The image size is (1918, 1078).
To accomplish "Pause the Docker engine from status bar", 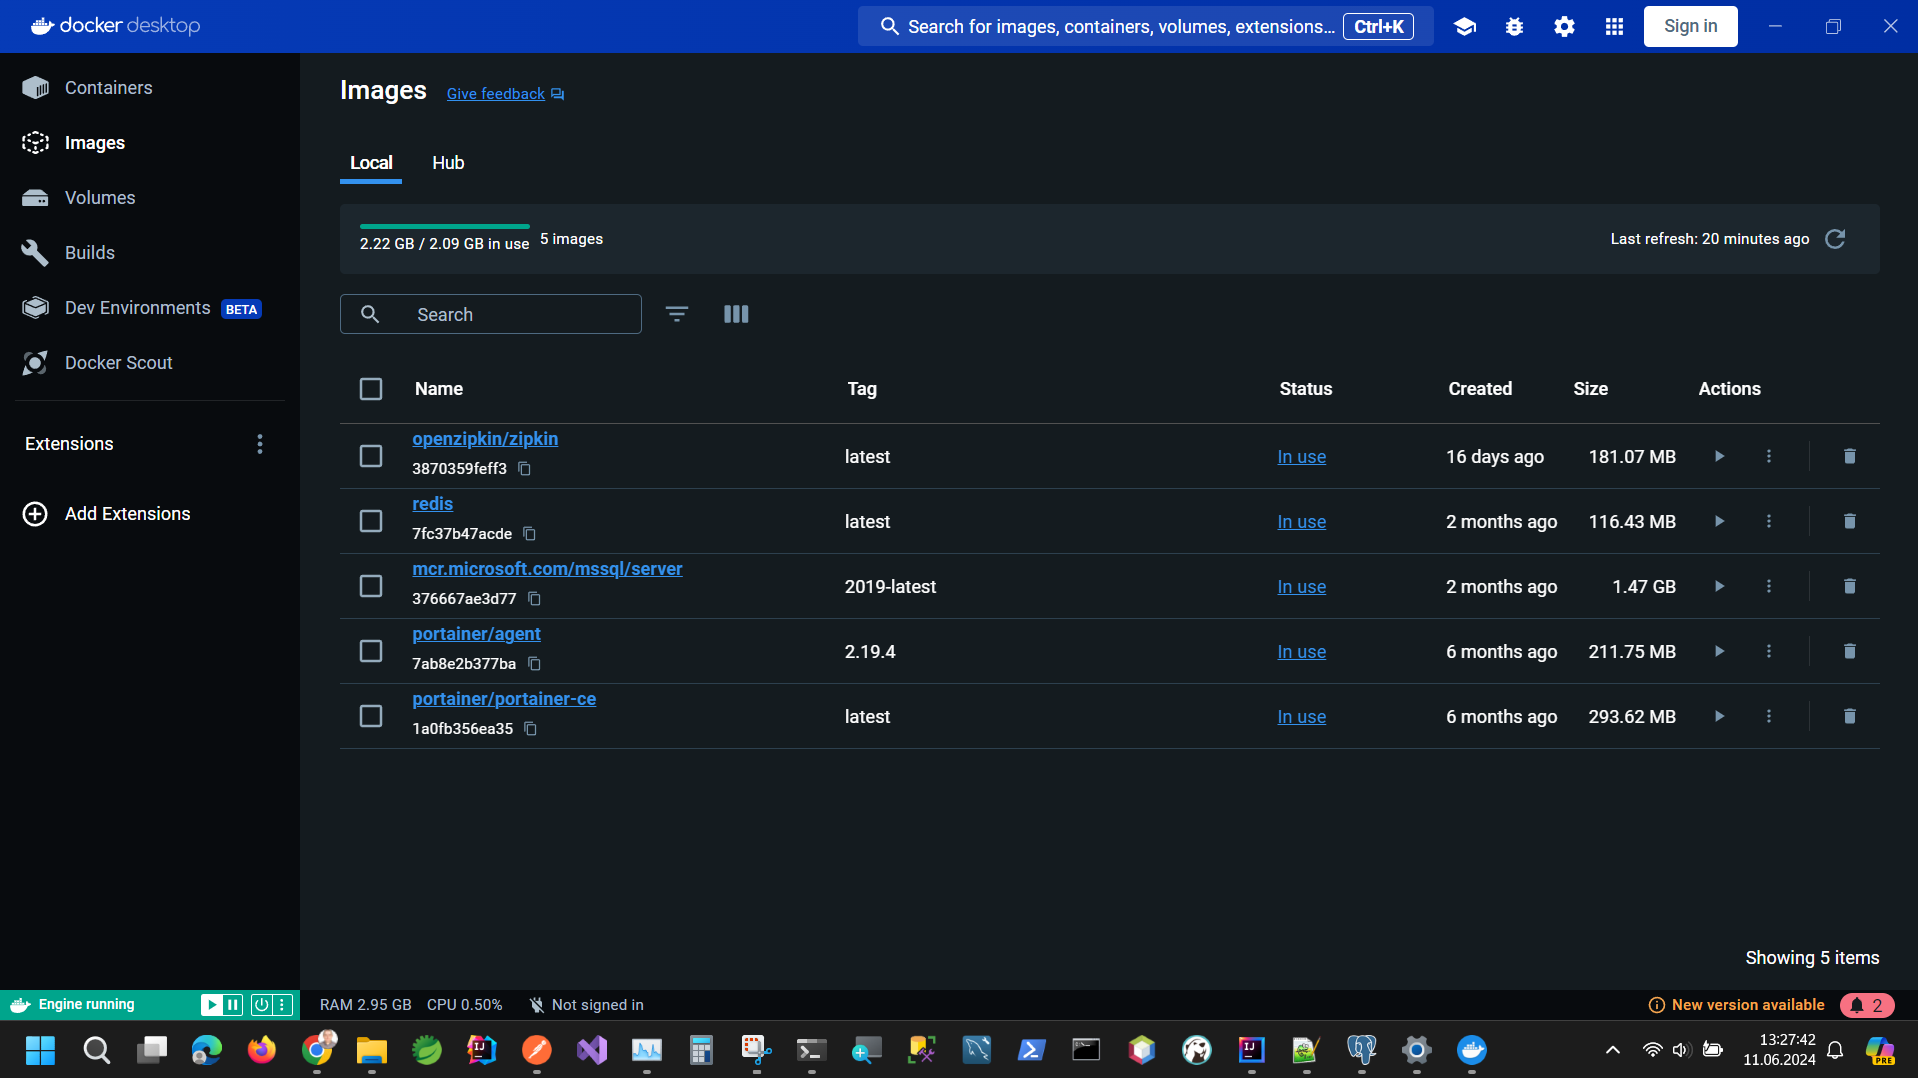I will tap(233, 1005).
